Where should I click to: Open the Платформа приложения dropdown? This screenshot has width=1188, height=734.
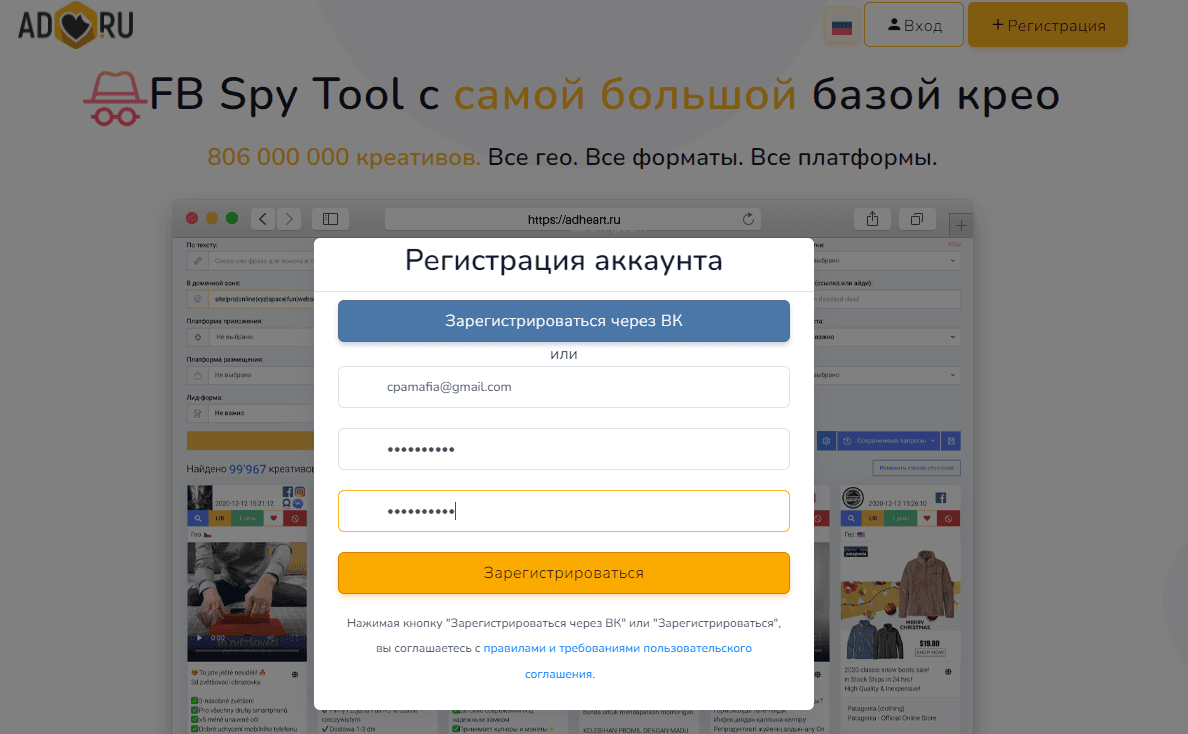(250, 336)
